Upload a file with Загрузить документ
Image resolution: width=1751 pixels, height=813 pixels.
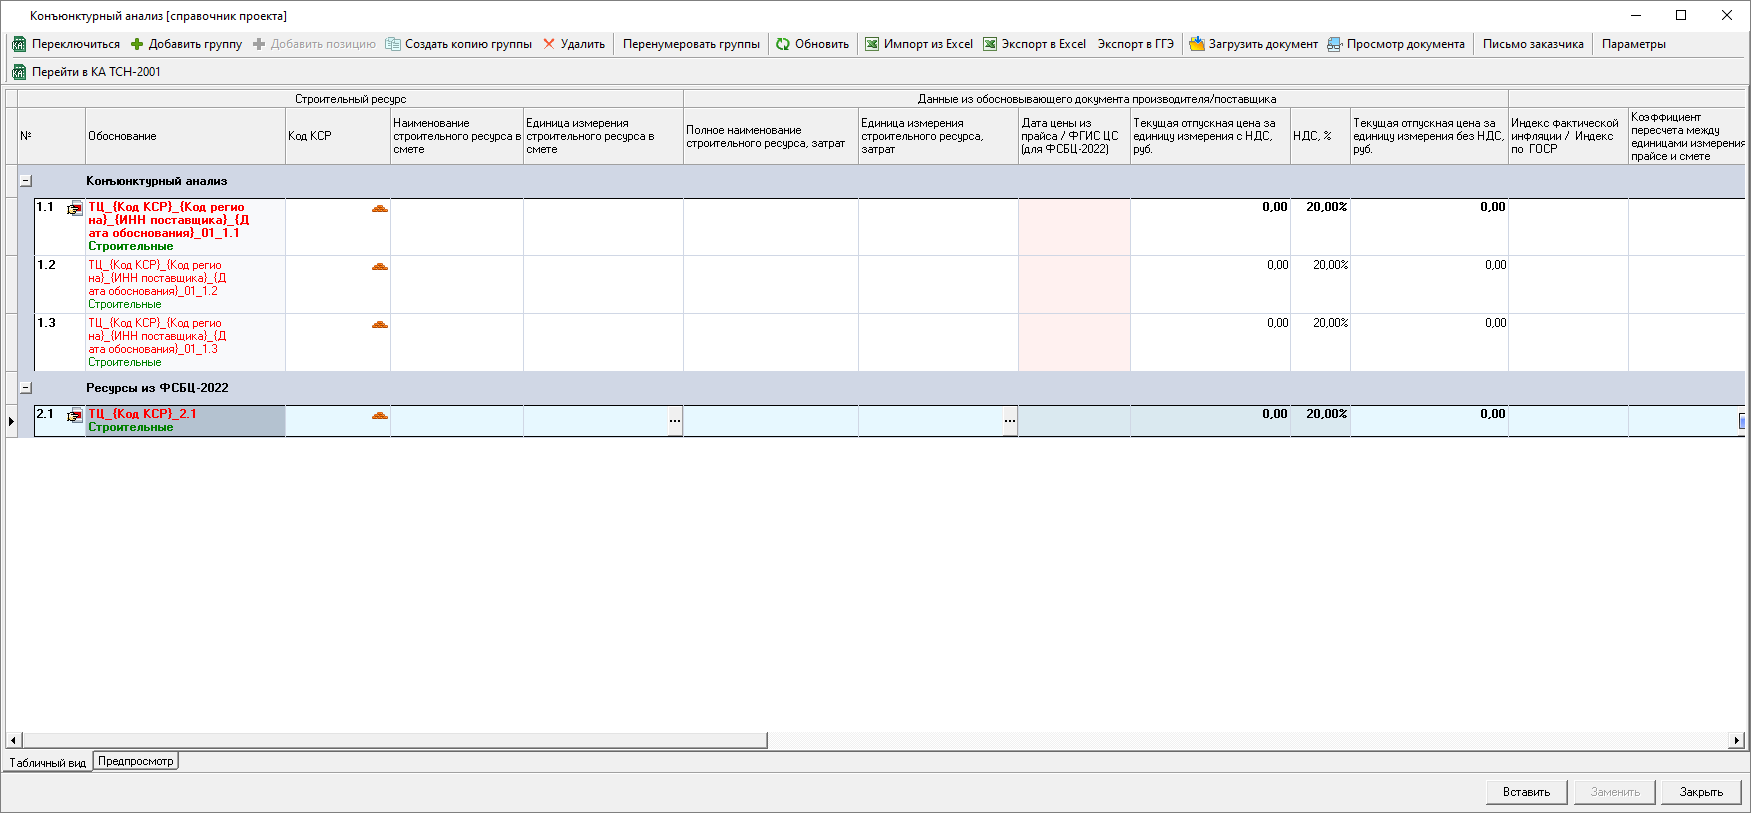pyautogui.click(x=1253, y=44)
